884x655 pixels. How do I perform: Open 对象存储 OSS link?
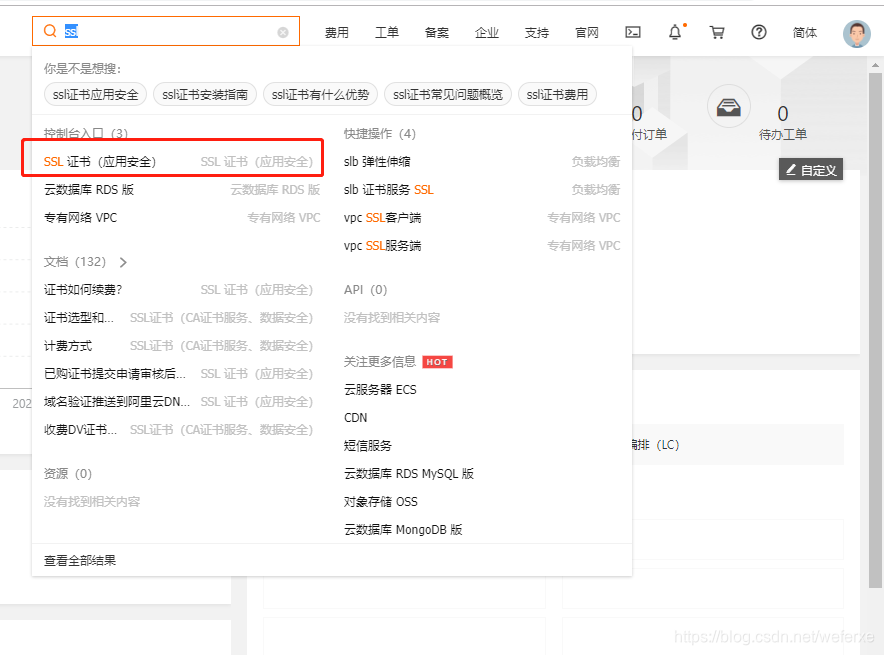click(381, 502)
